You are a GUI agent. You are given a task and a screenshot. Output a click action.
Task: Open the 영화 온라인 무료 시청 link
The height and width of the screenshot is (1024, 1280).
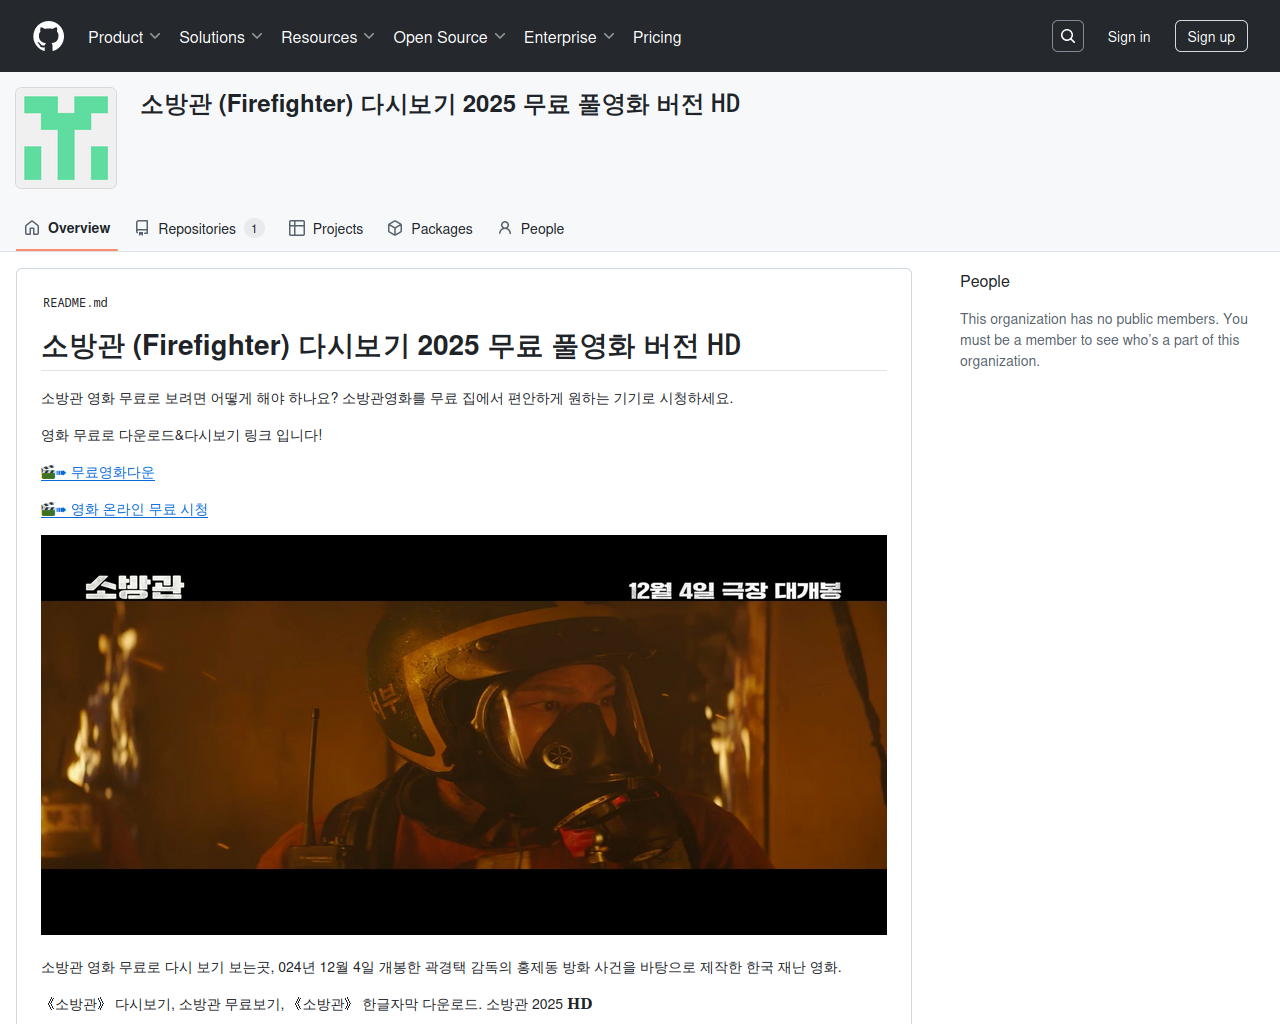tap(139, 509)
